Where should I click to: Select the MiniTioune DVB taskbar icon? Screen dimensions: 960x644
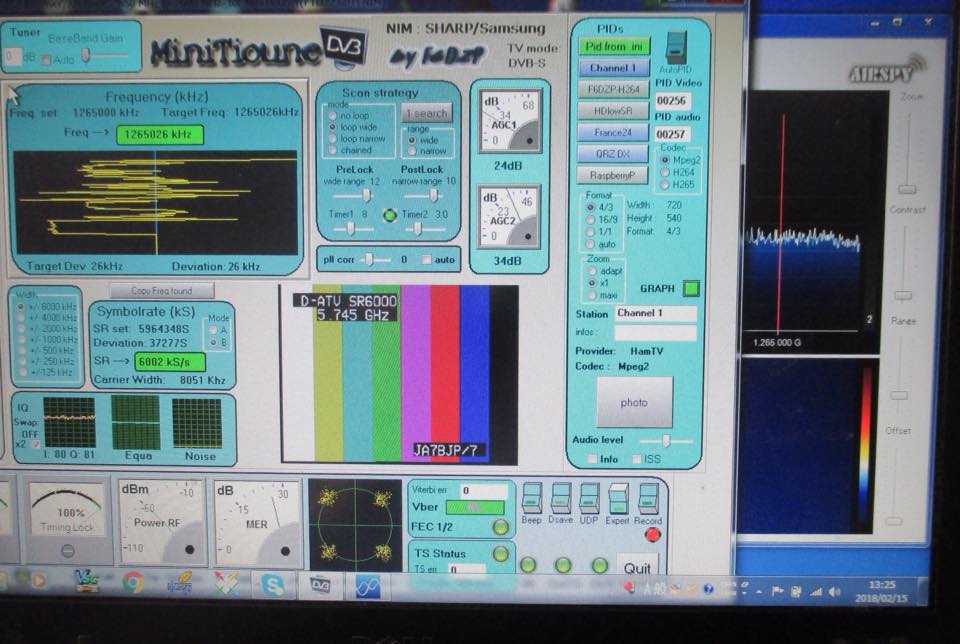click(320, 586)
